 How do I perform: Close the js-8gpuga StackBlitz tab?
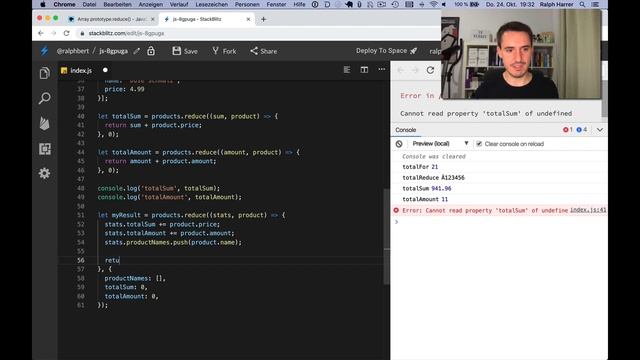248,19
